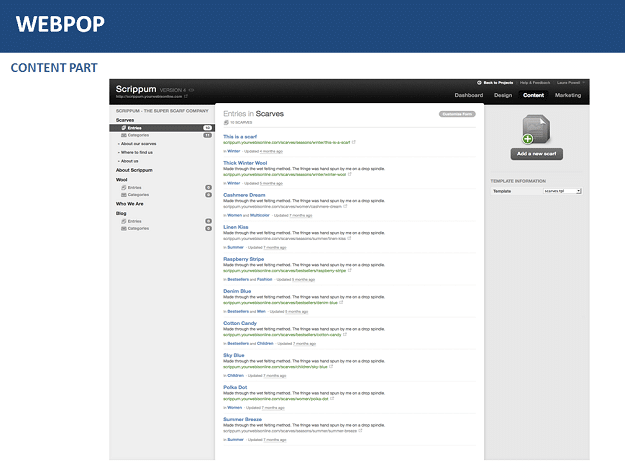The height and width of the screenshot is (467, 625).
Task: Click external link icon beside Sky Blue URL
Action: pyautogui.click(x=331, y=366)
